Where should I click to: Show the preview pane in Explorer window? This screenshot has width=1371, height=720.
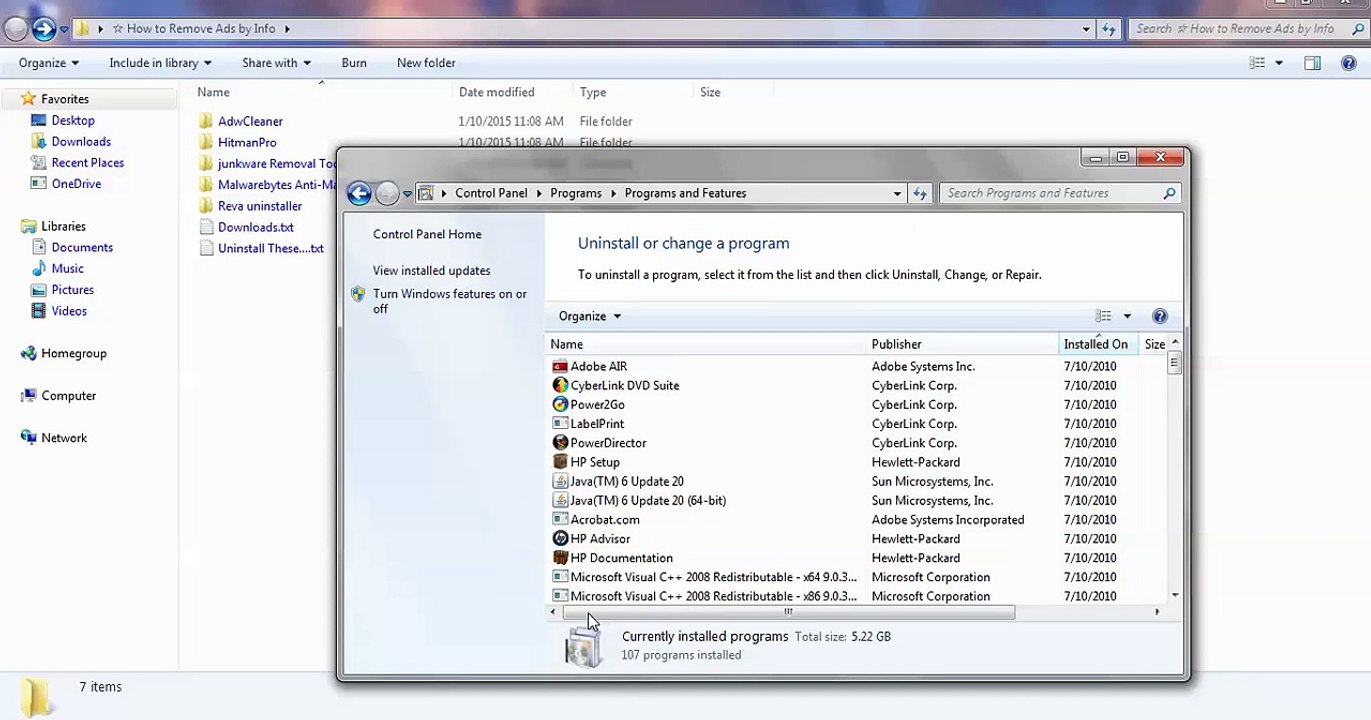point(1313,63)
